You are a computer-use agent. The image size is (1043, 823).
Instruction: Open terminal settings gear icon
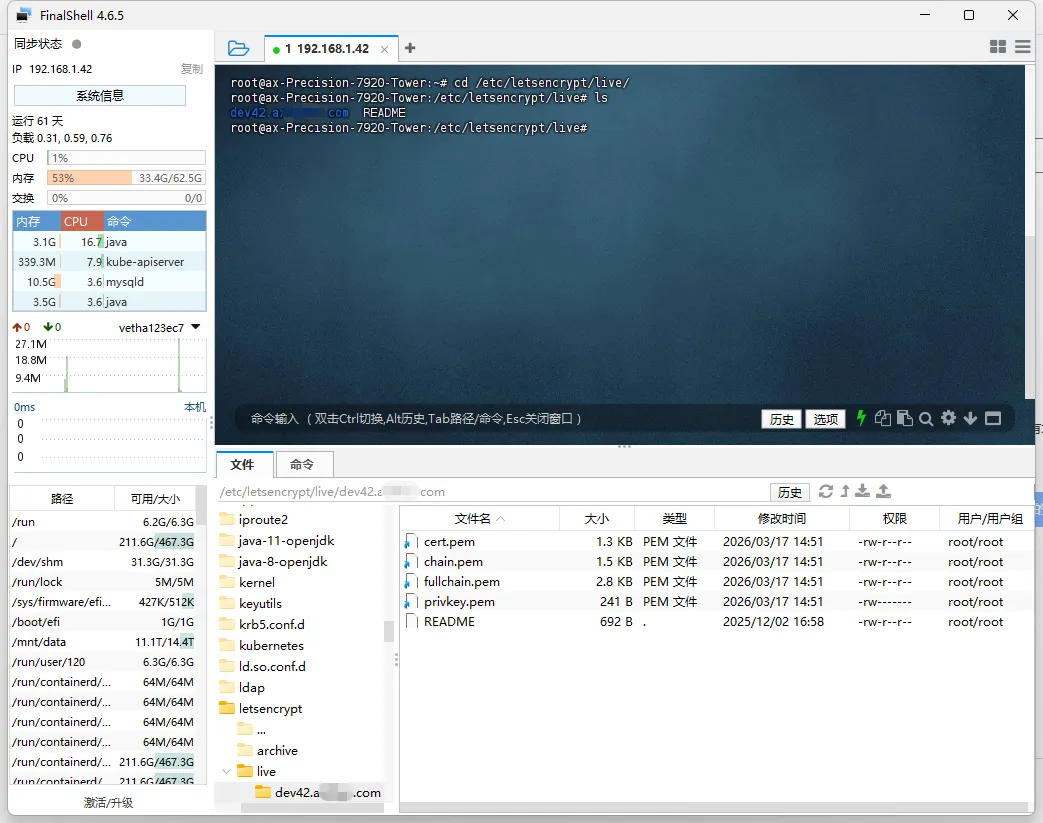(x=949, y=418)
